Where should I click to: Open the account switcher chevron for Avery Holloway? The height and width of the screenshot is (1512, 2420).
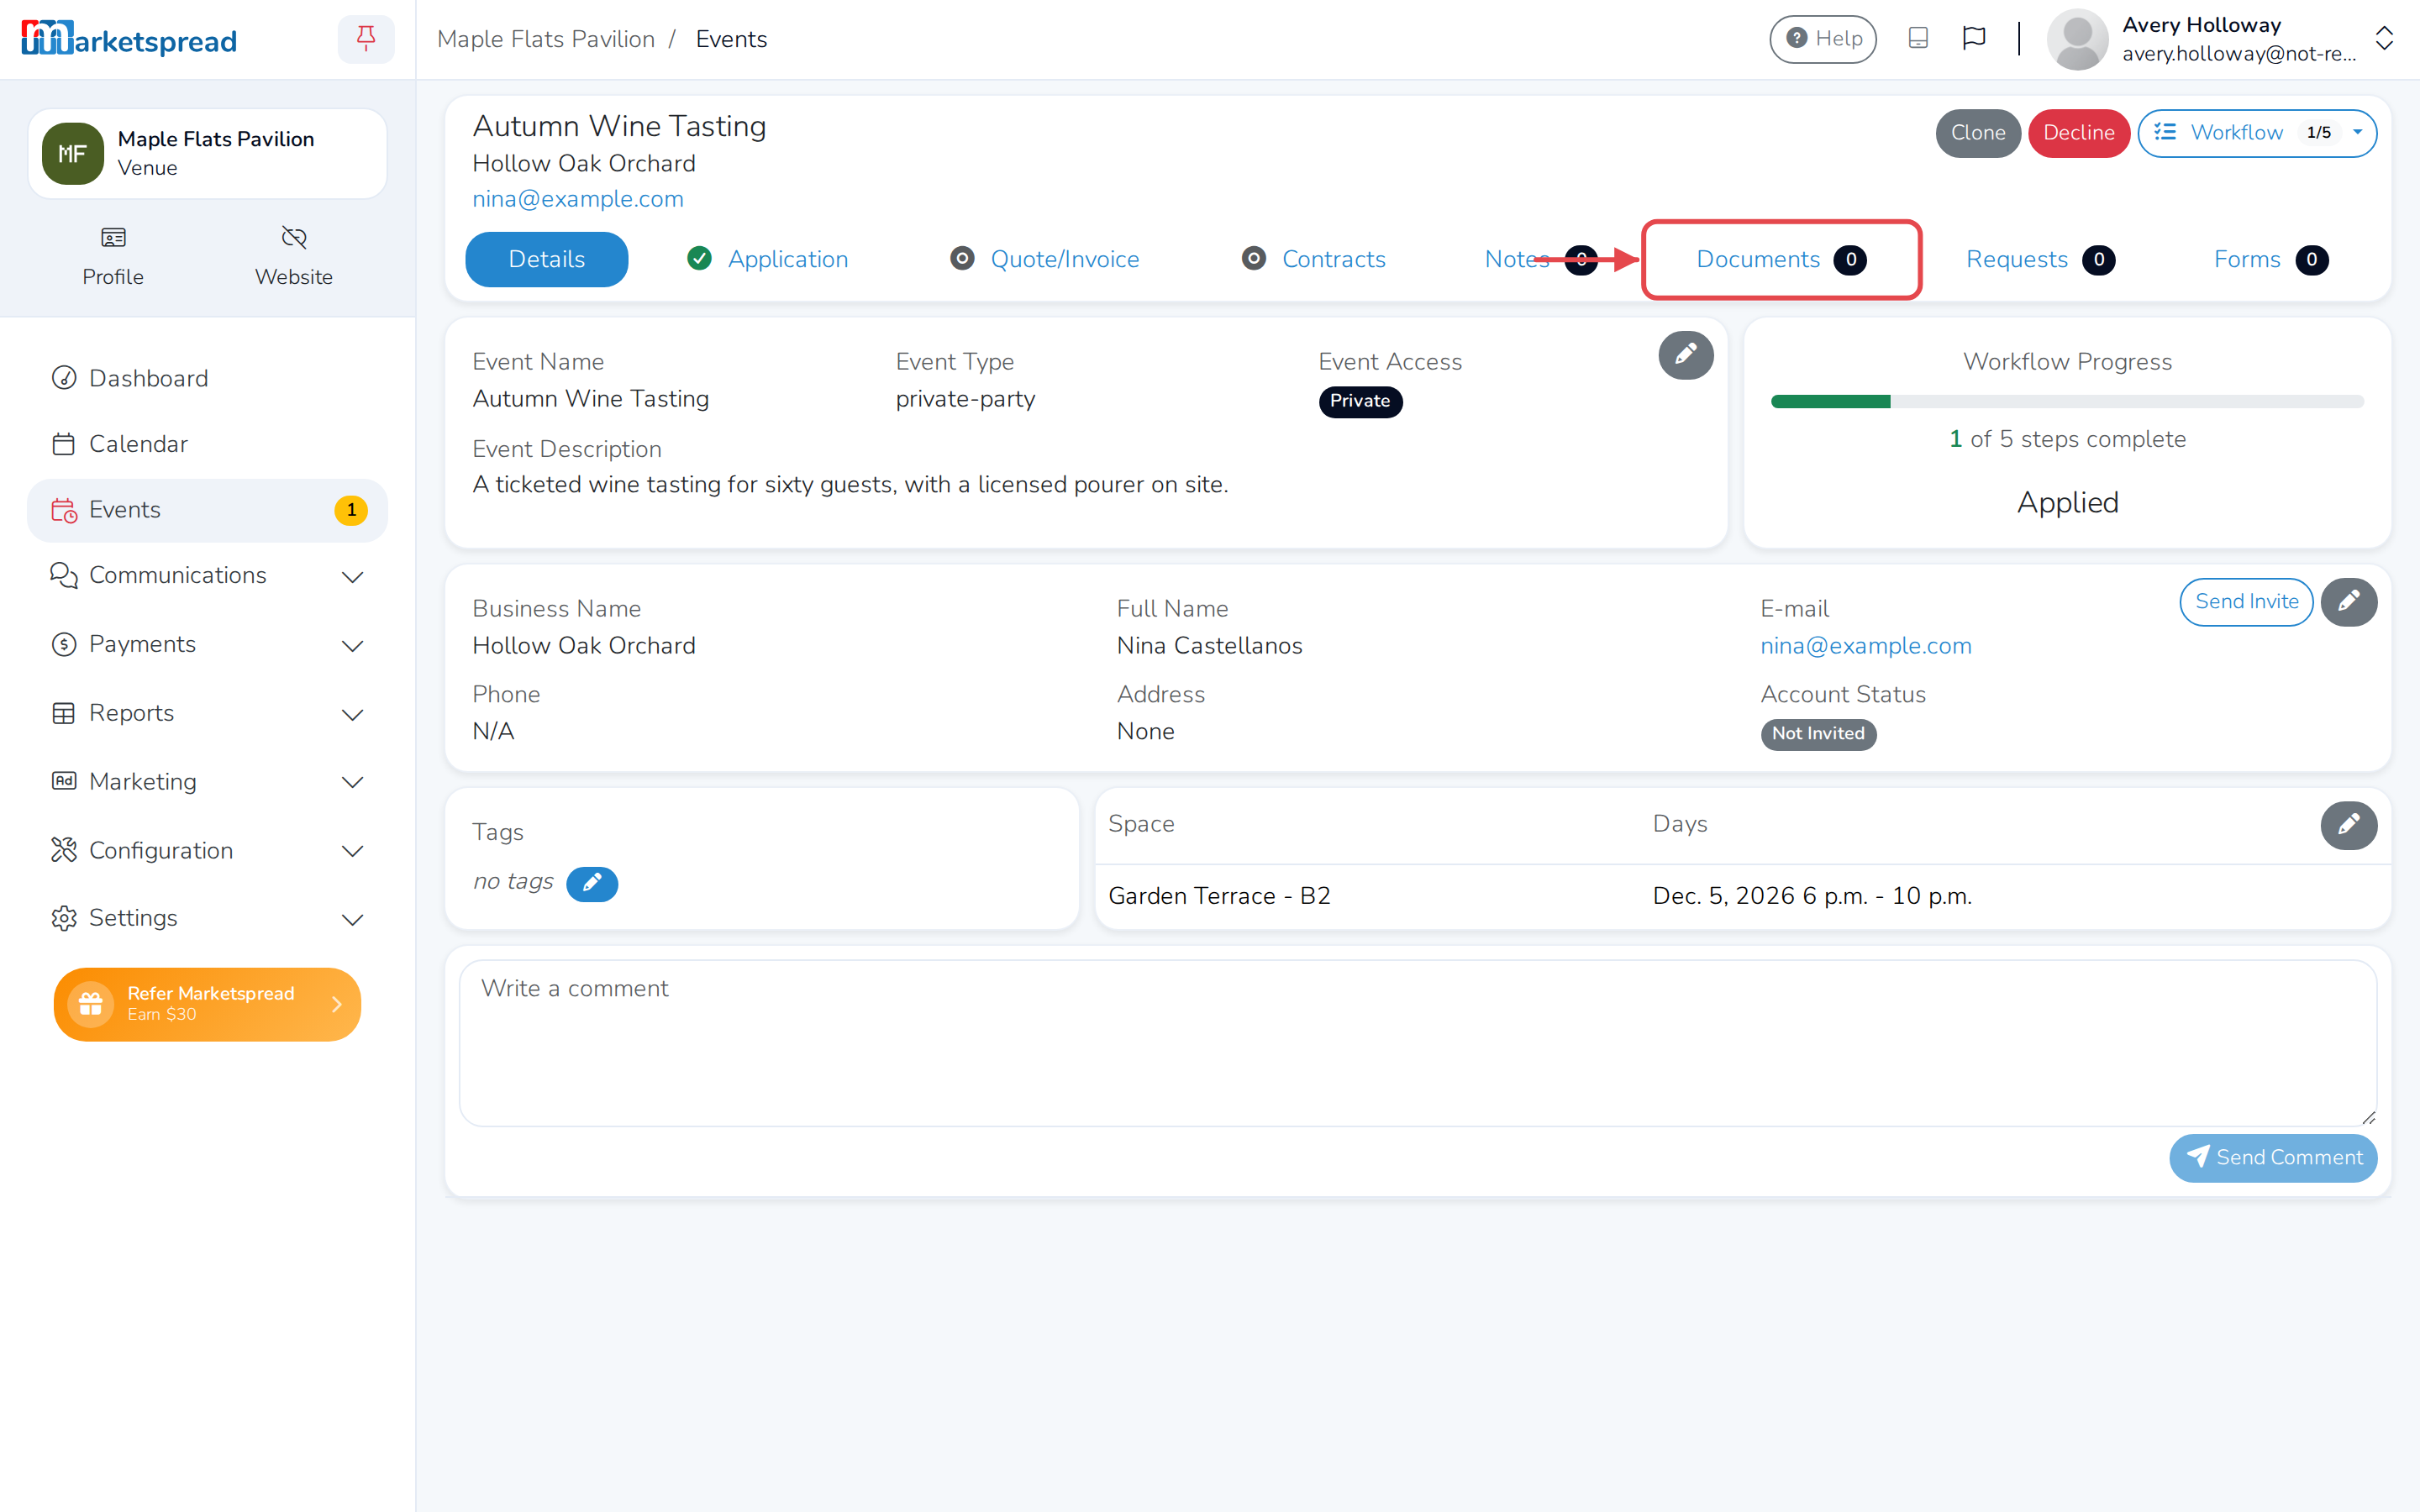tap(2384, 39)
